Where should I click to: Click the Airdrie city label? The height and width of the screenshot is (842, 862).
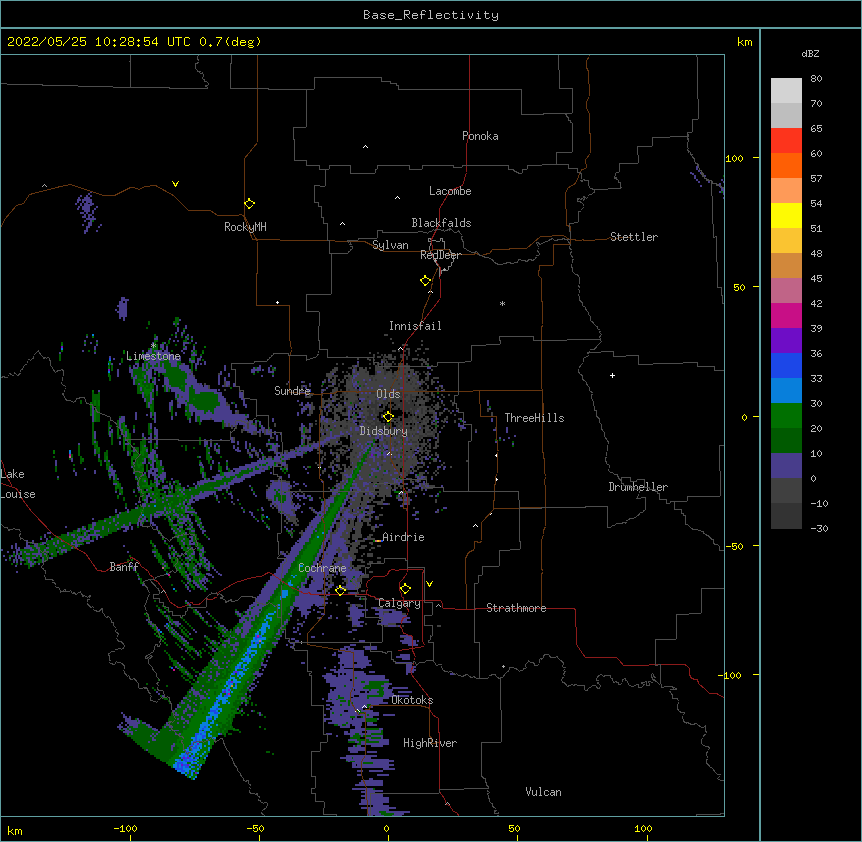(403, 537)
